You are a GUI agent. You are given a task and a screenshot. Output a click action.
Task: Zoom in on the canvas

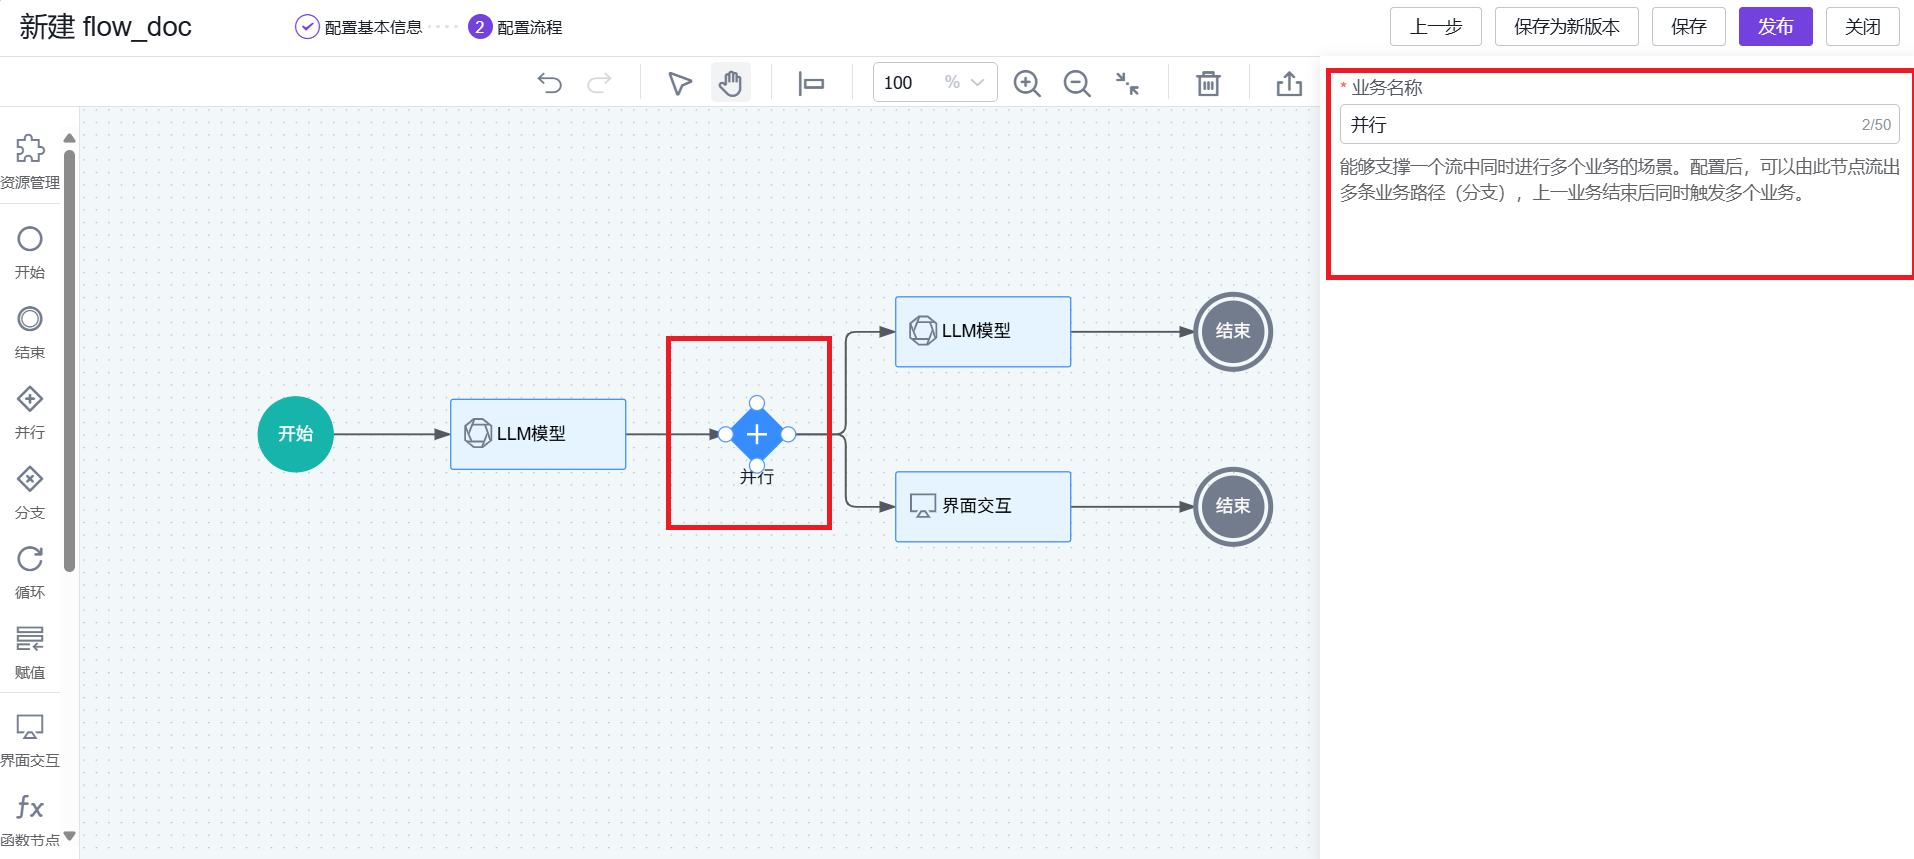pyautogui.click(x=1027, y=83)
